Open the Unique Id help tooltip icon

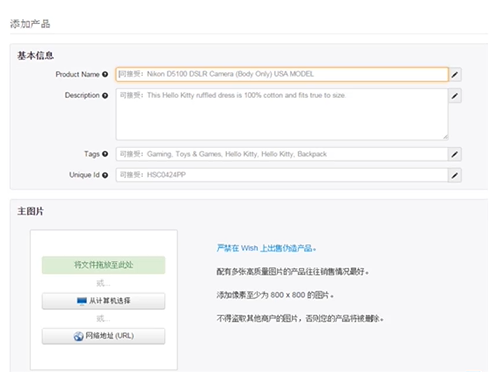point(105,175)
